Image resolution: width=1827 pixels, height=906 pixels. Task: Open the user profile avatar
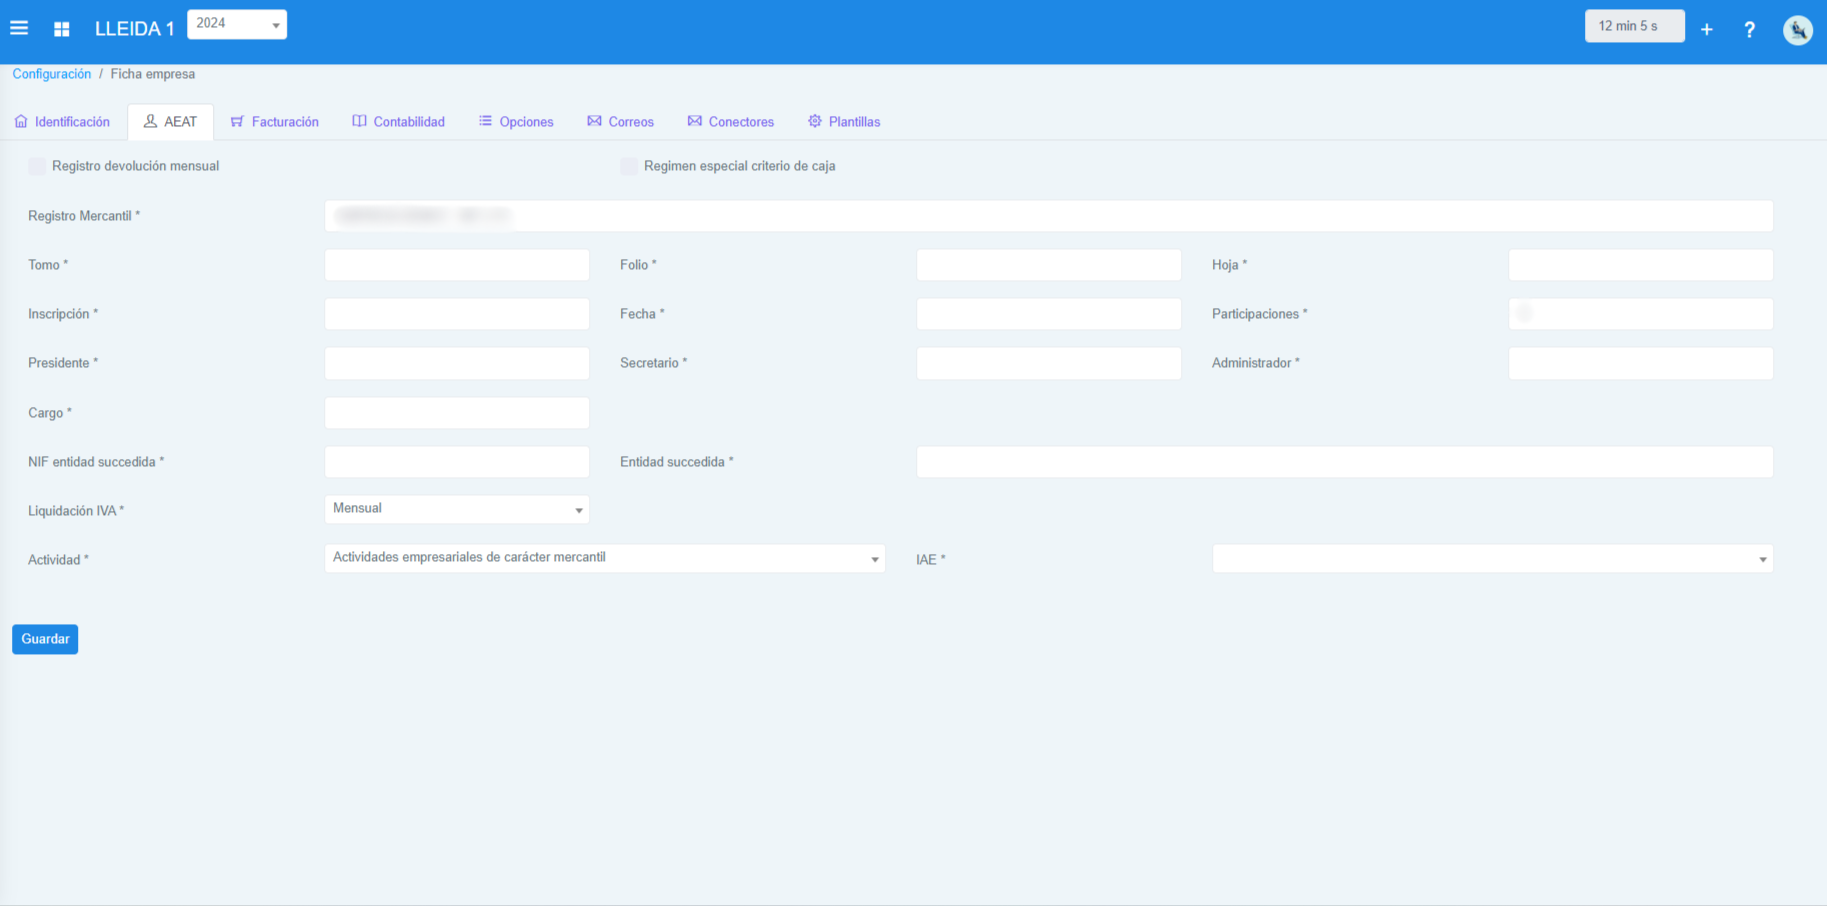click(1797, 30)
